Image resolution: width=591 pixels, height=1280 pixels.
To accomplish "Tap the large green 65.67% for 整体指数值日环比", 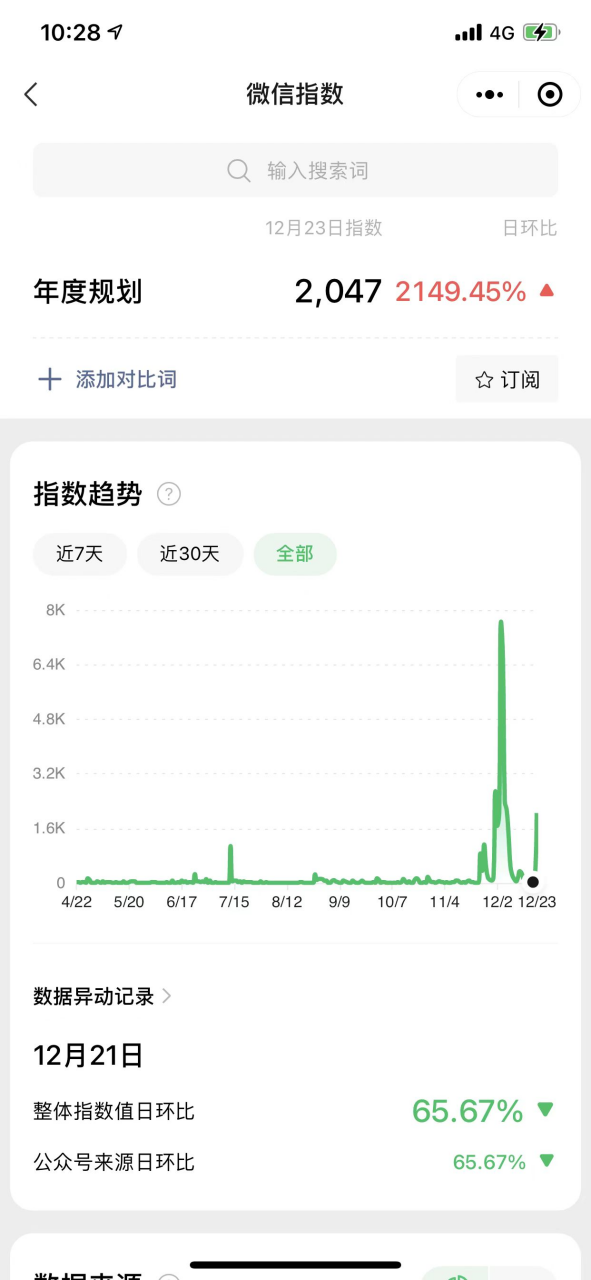I will click(468, 1110).
